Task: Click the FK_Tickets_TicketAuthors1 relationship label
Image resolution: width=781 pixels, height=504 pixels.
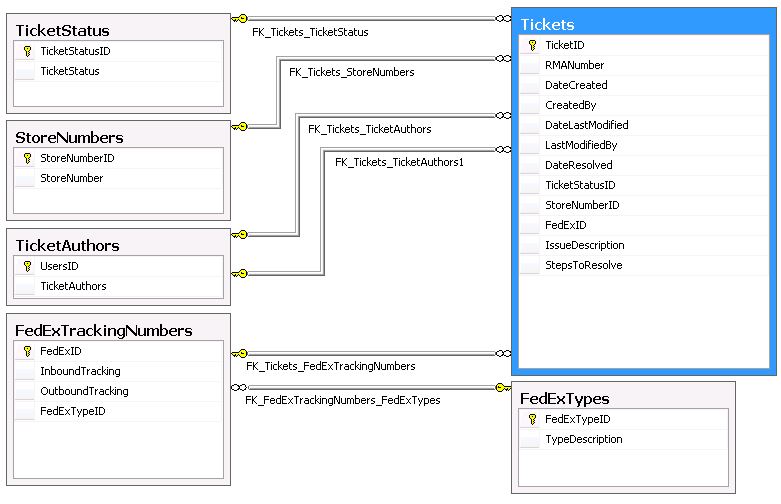Action: point(399,162)
